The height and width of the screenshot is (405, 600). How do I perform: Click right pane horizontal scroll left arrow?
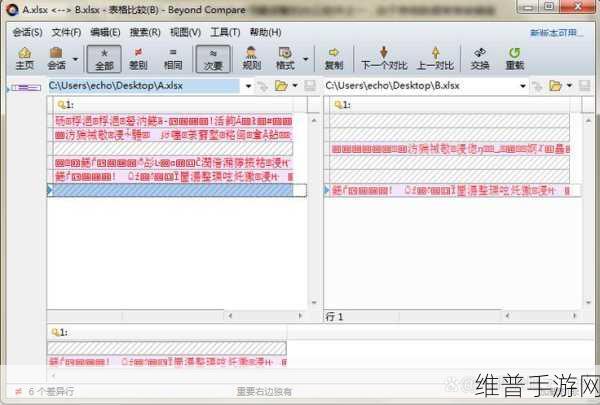tap(507, 316)
